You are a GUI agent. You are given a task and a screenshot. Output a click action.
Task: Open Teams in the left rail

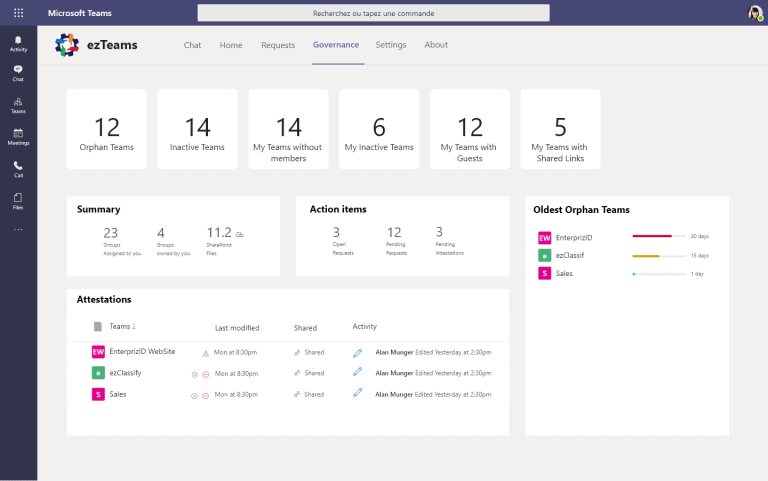click(18, 105)
